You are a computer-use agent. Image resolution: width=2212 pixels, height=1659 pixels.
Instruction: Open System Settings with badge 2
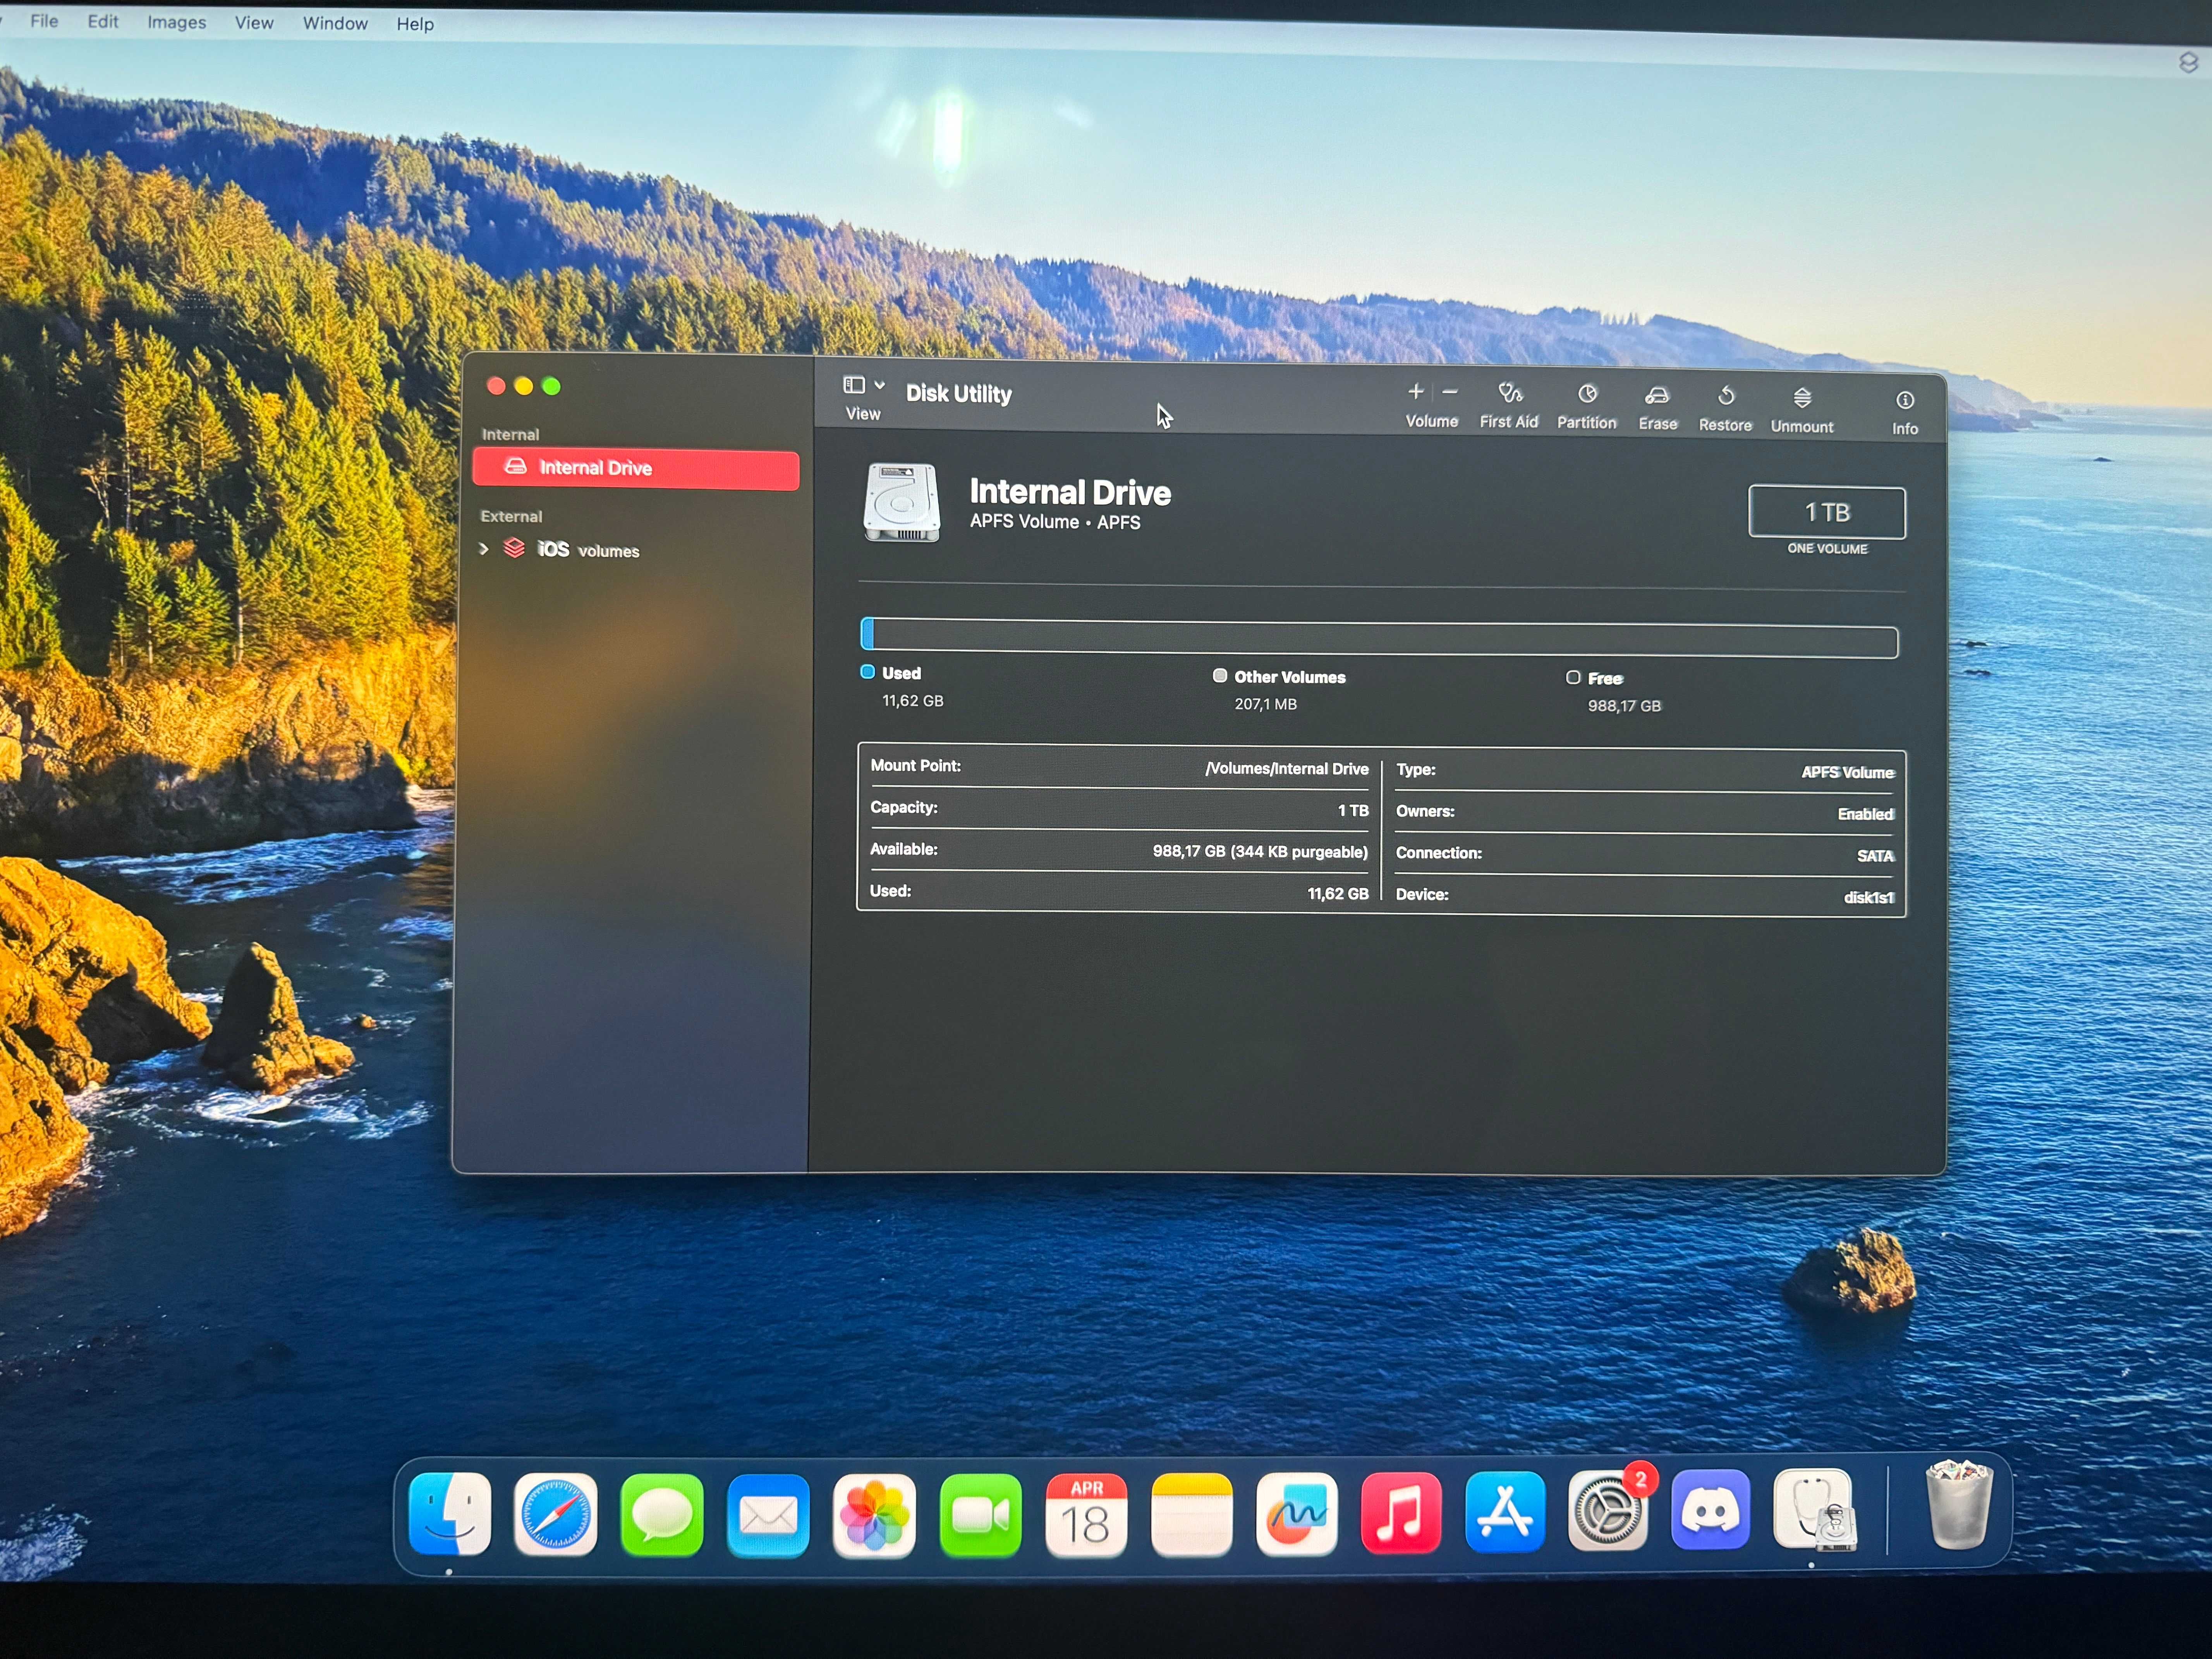click(1608, 1511)
